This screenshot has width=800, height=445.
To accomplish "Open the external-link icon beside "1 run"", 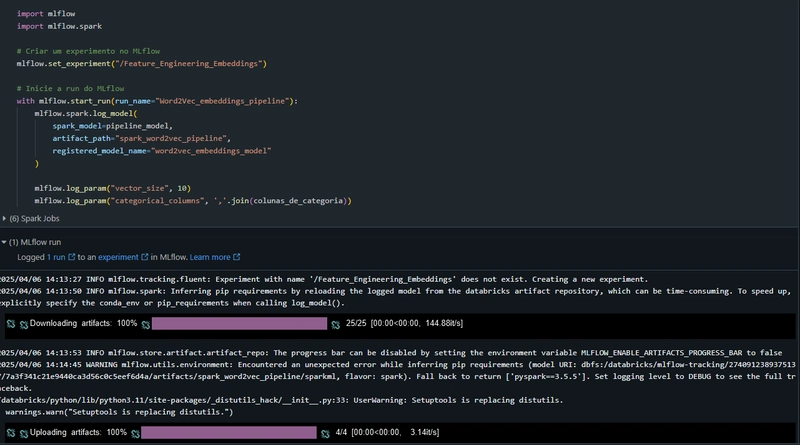I will [71, 257].
